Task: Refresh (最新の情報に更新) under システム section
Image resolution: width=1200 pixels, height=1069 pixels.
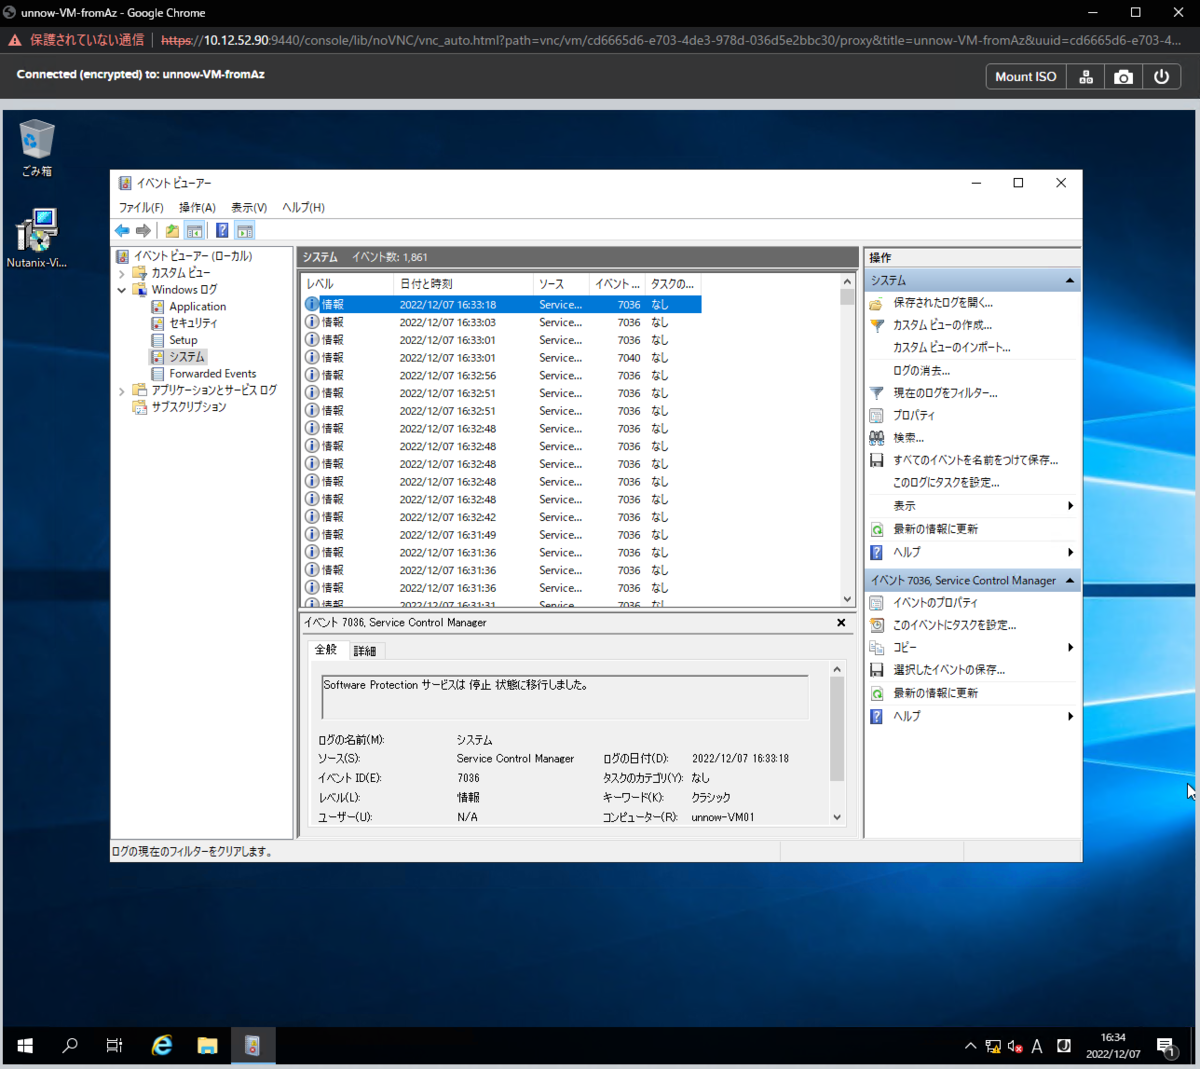Action: click(935, 529)
